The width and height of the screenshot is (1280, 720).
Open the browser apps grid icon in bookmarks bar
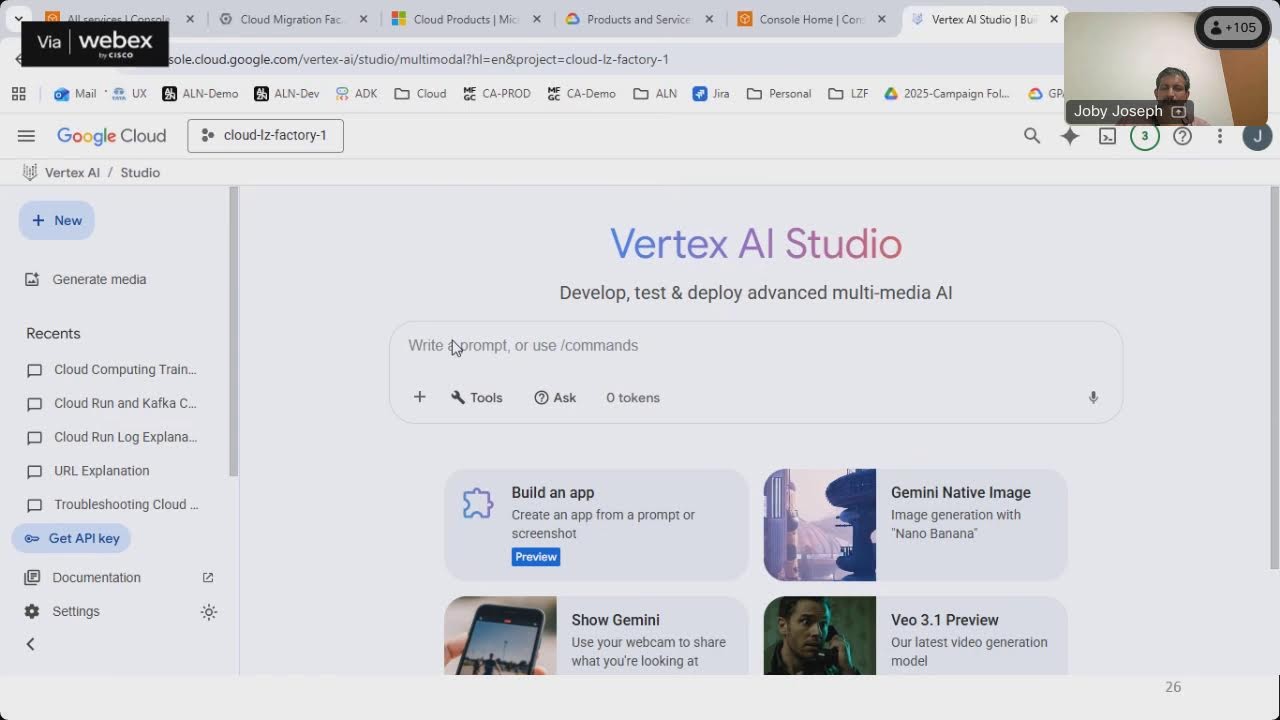pyautogui.click(x=18, y=94)
